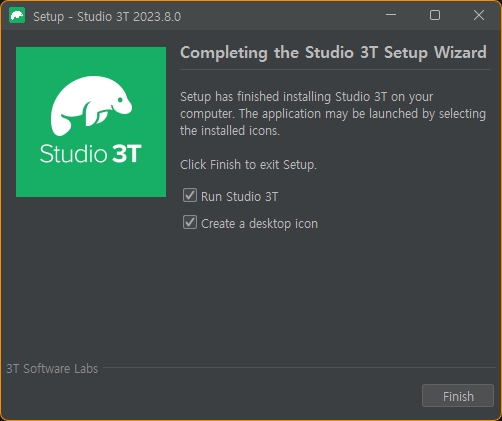Click the large Studio 3T manatee logo
Screen dimensions: 502x421
91,122
